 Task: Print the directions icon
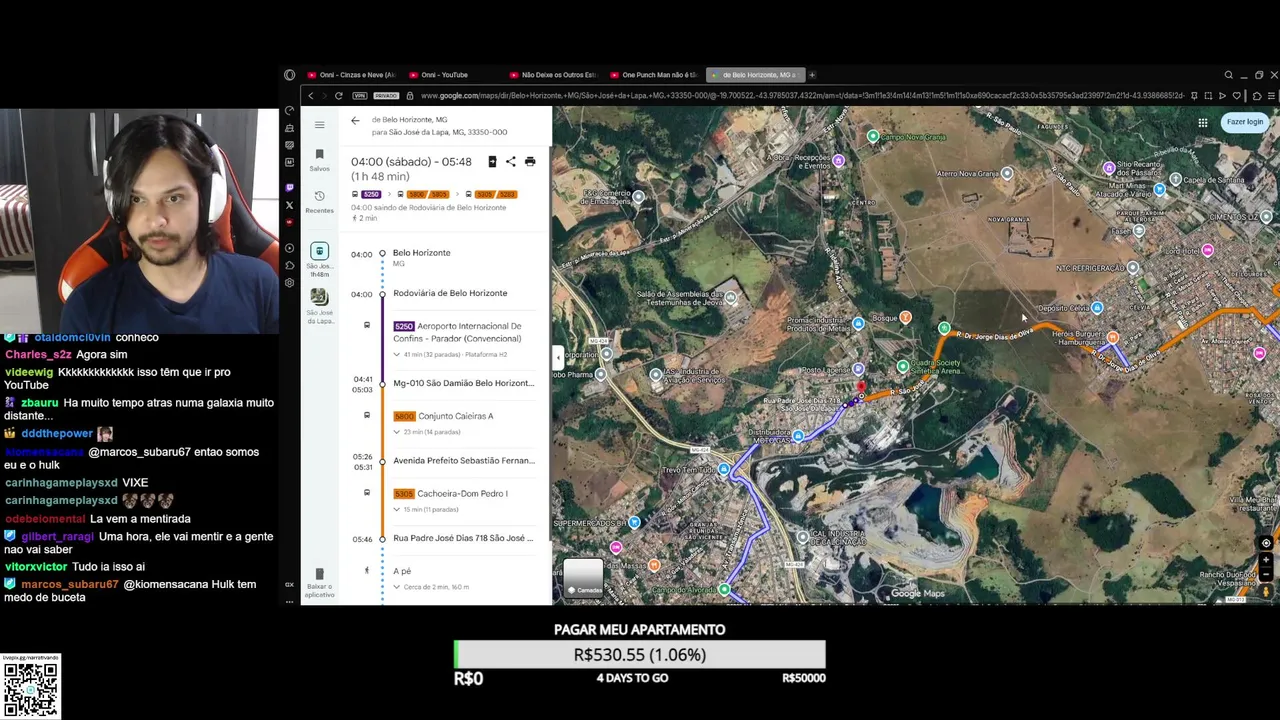click(x=530, y=162)
